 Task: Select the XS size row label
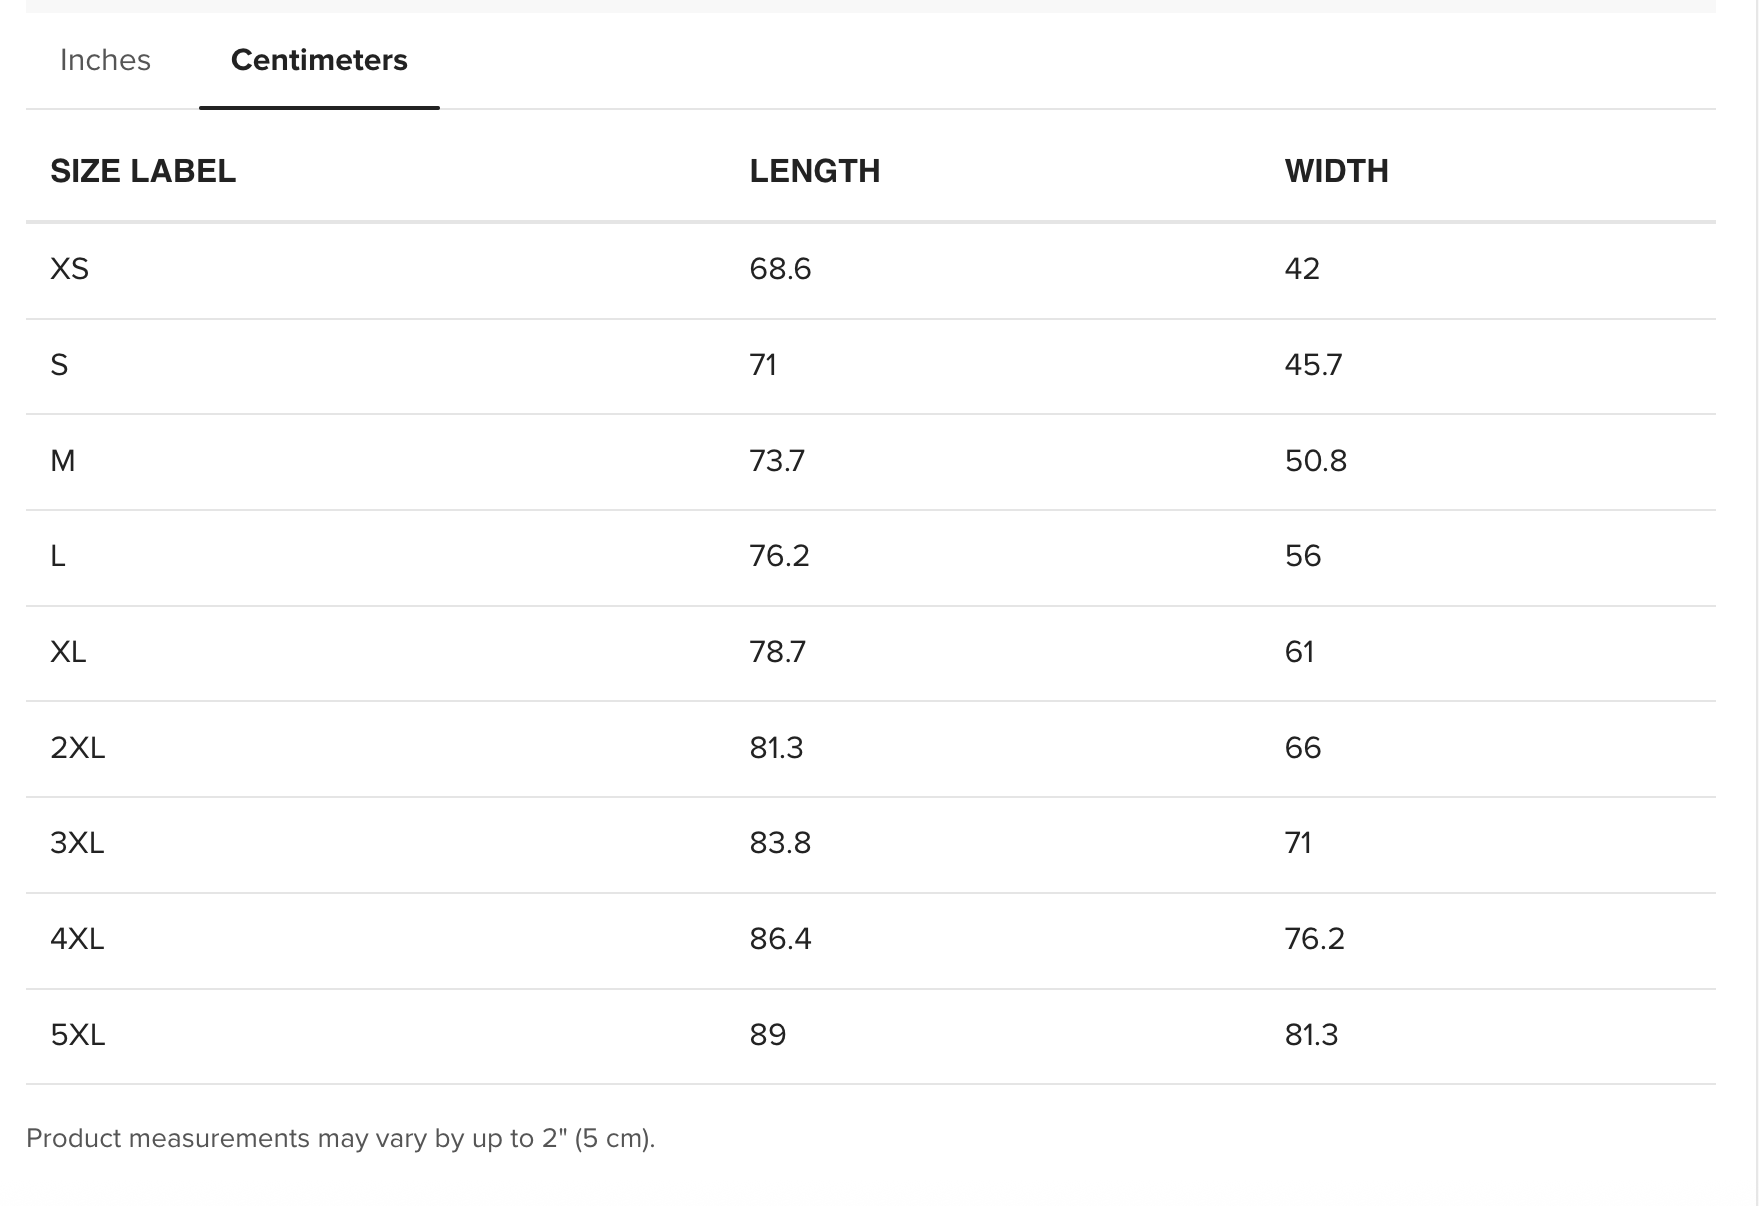point(70,269)
